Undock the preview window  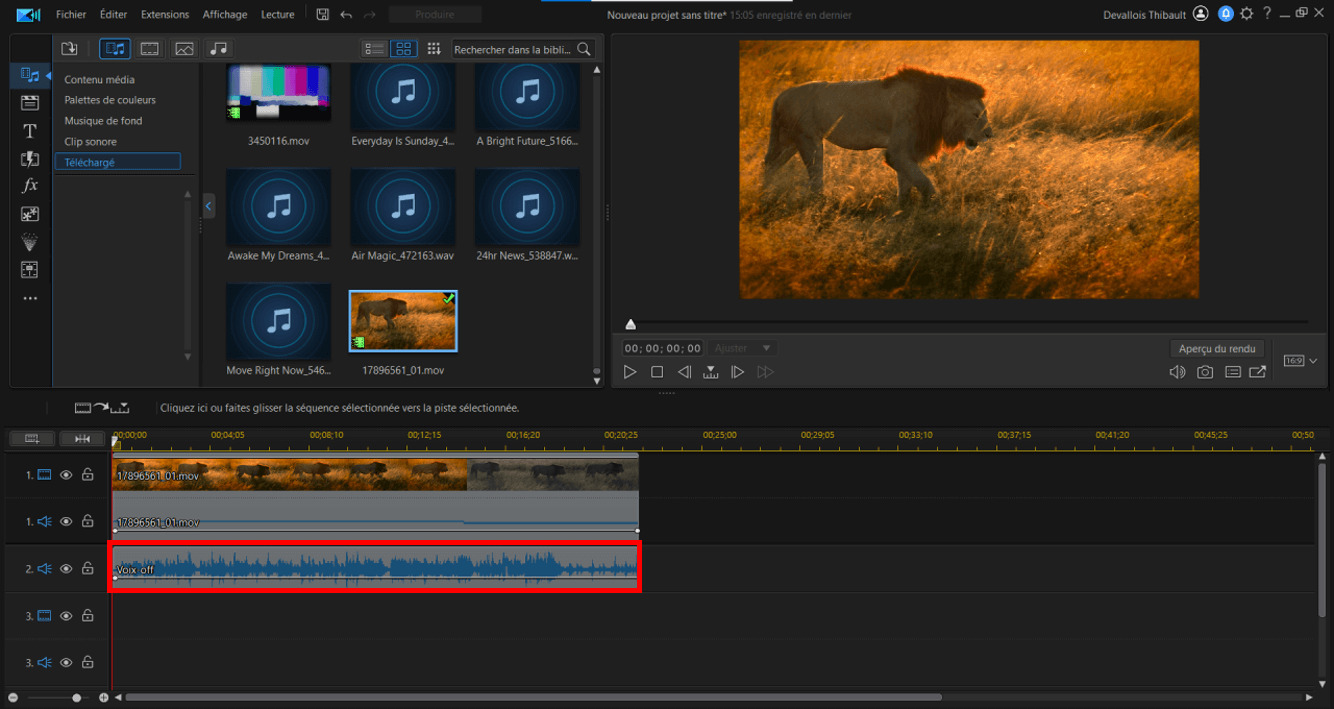1258,372
